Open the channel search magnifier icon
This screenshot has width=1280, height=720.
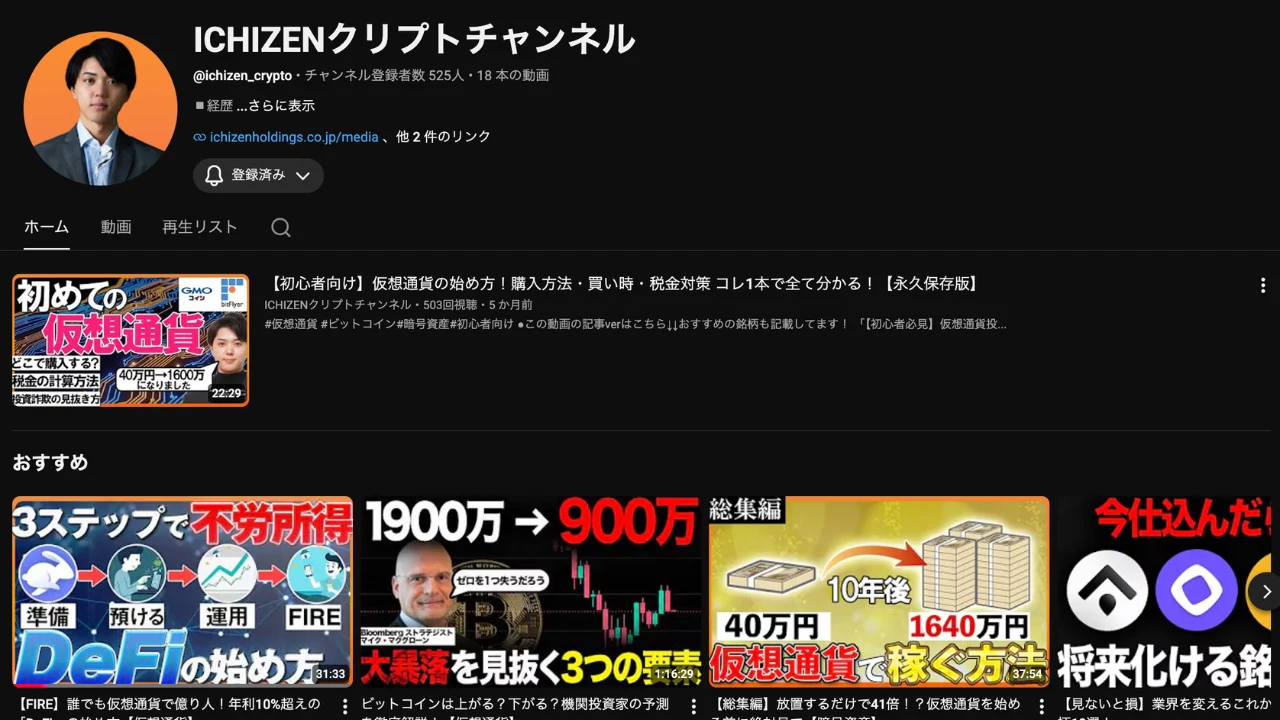click(281, 228)
